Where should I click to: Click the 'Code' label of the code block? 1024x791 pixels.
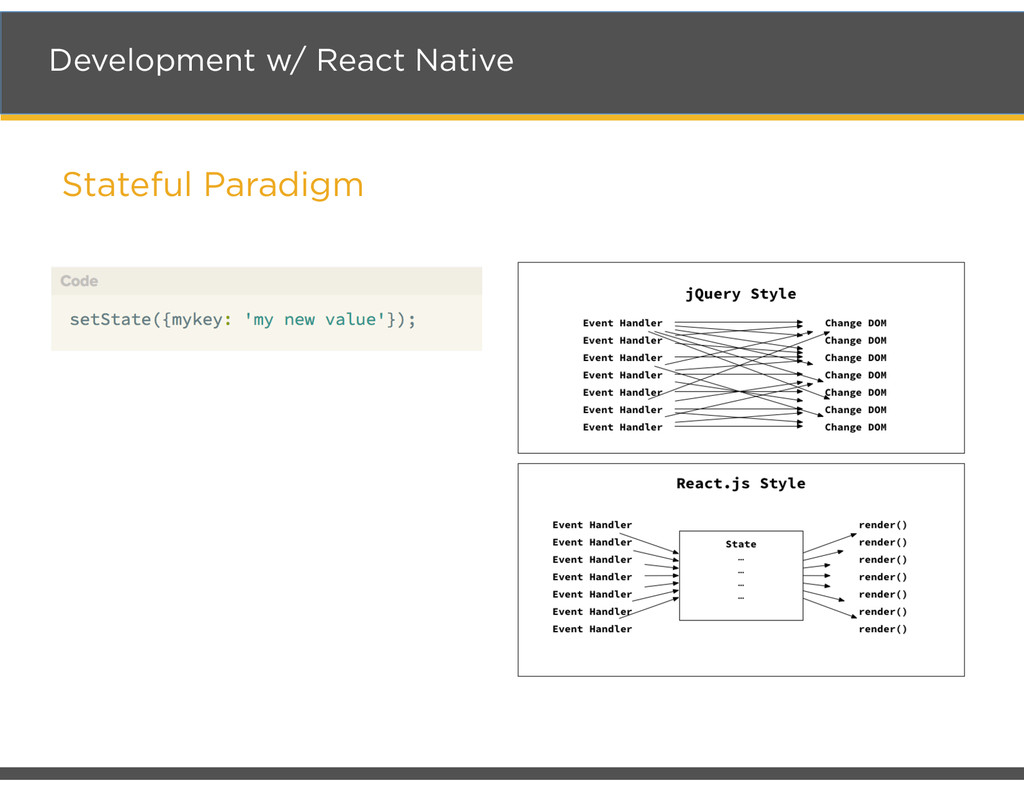point(79,281)
